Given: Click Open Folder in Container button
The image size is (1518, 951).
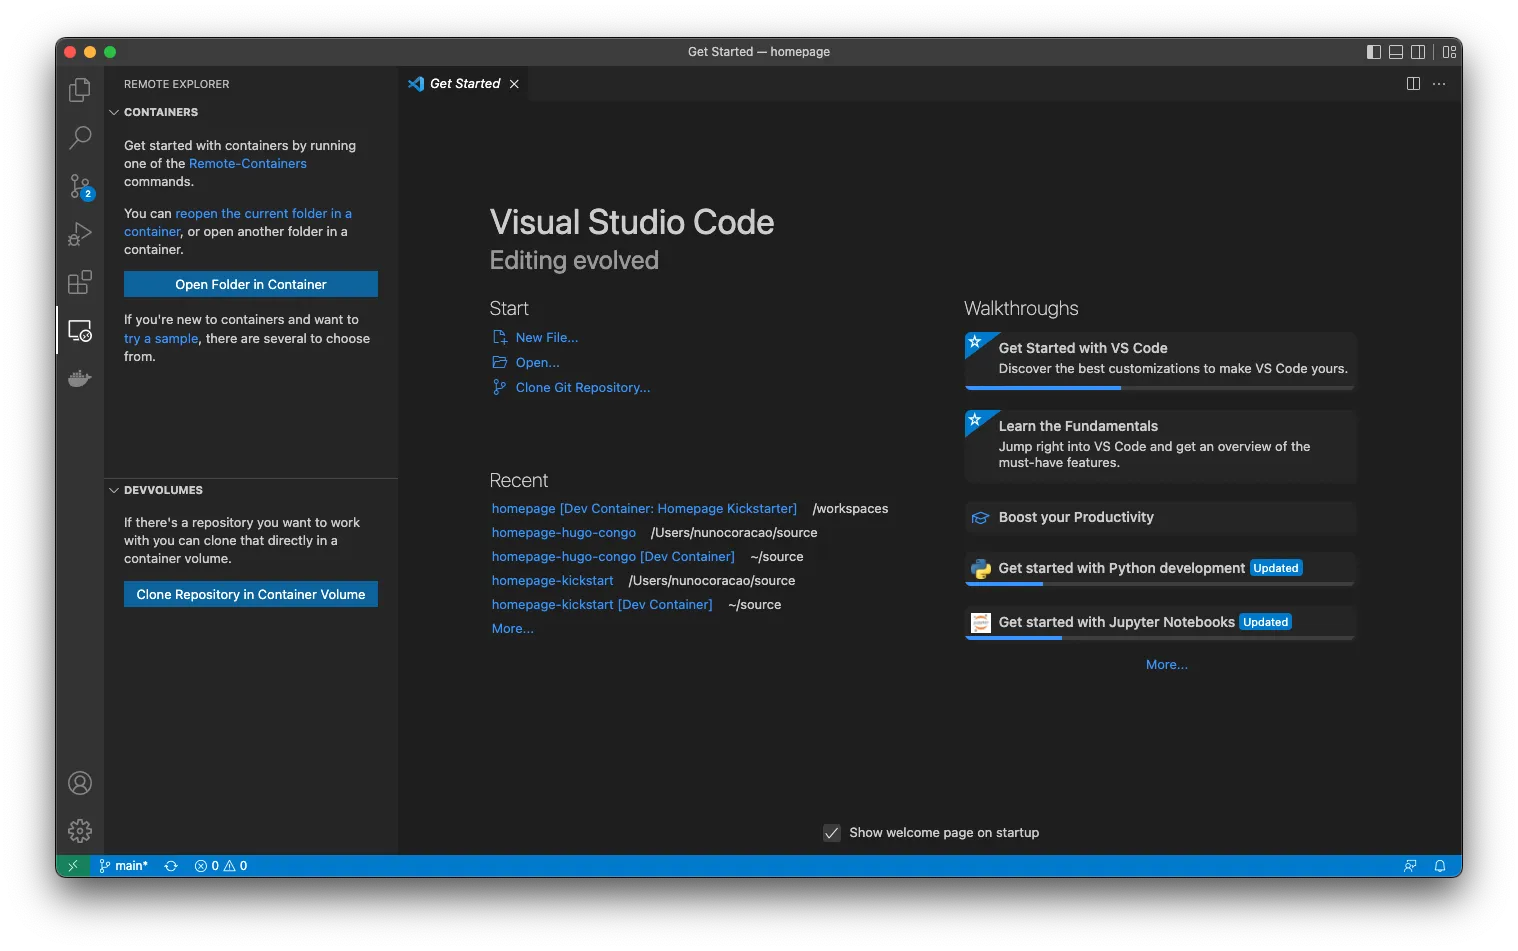Looking at the screenshot, I should coord(251,284).
